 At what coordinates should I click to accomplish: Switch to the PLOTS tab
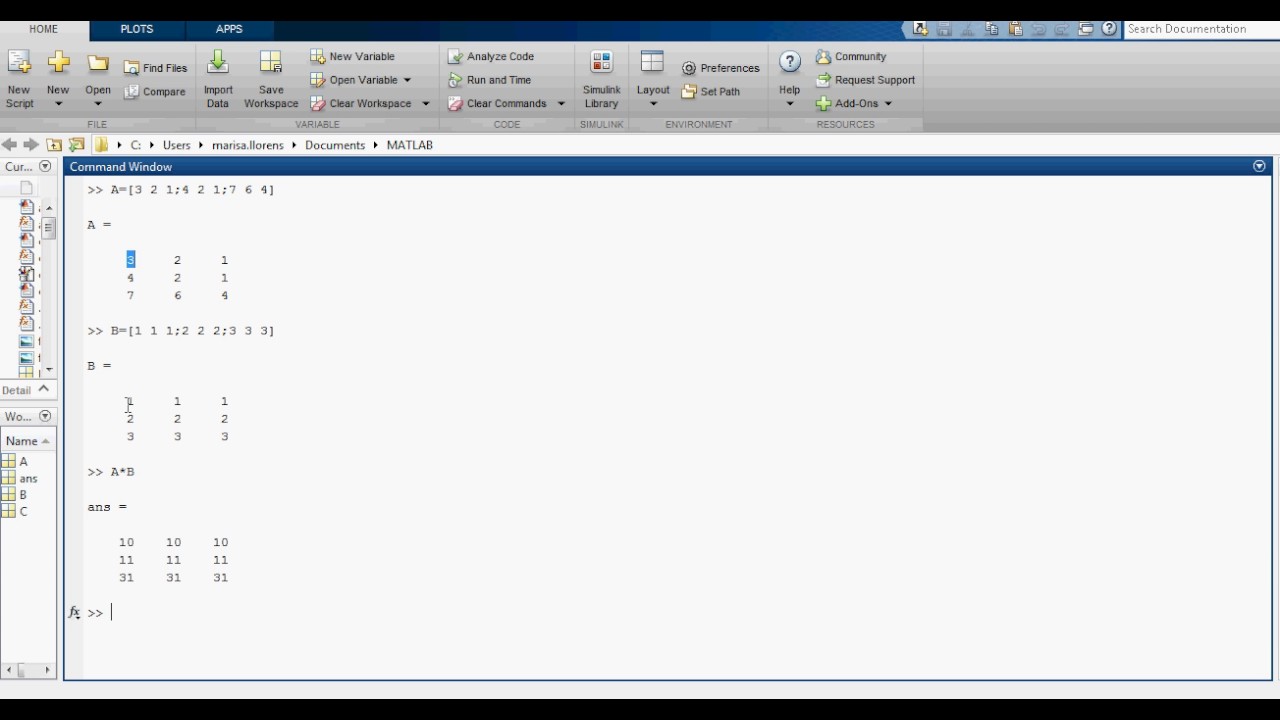point(137,29)
